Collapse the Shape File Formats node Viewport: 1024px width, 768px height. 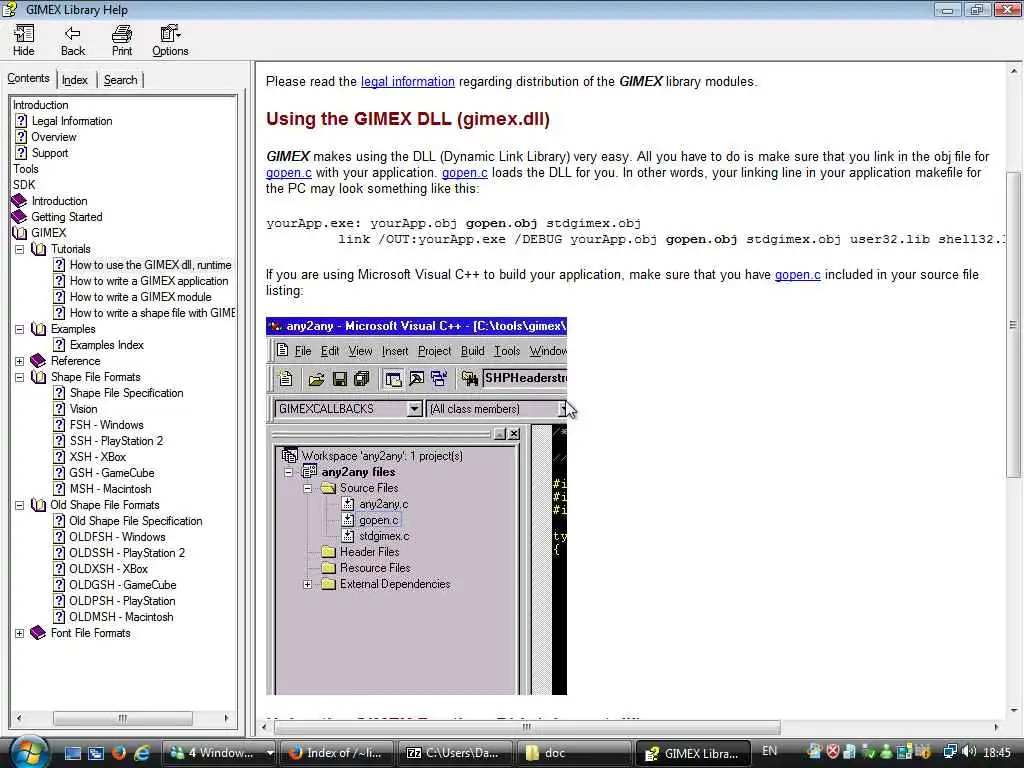(x=20, y=377)
